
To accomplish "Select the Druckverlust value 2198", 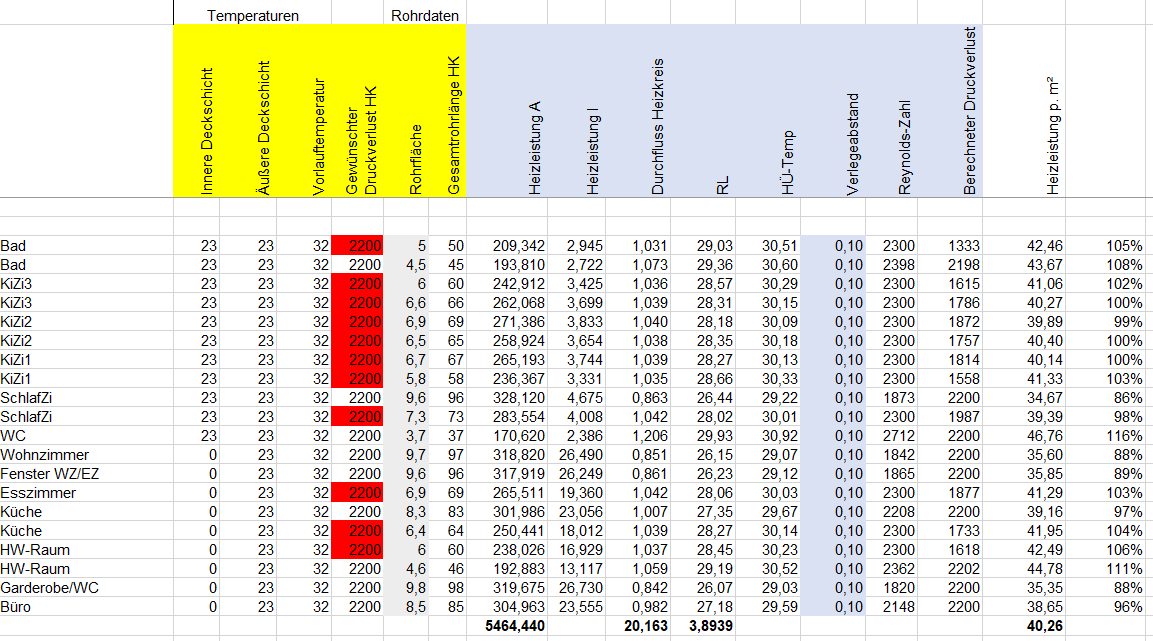I will point(964,265).
